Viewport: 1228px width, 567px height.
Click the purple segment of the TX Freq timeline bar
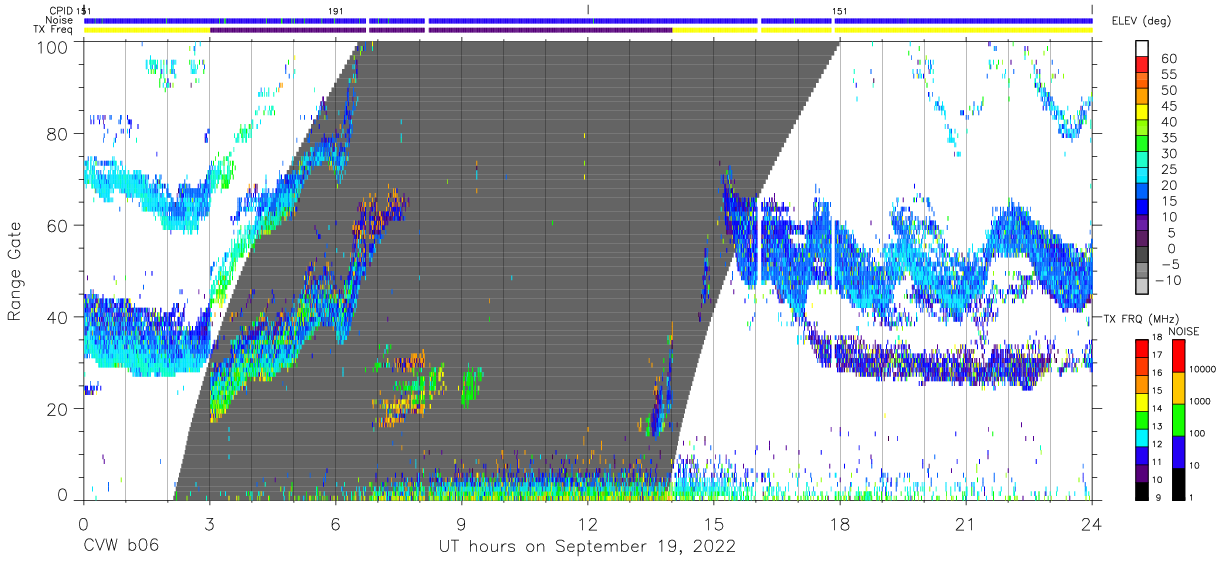440,30
